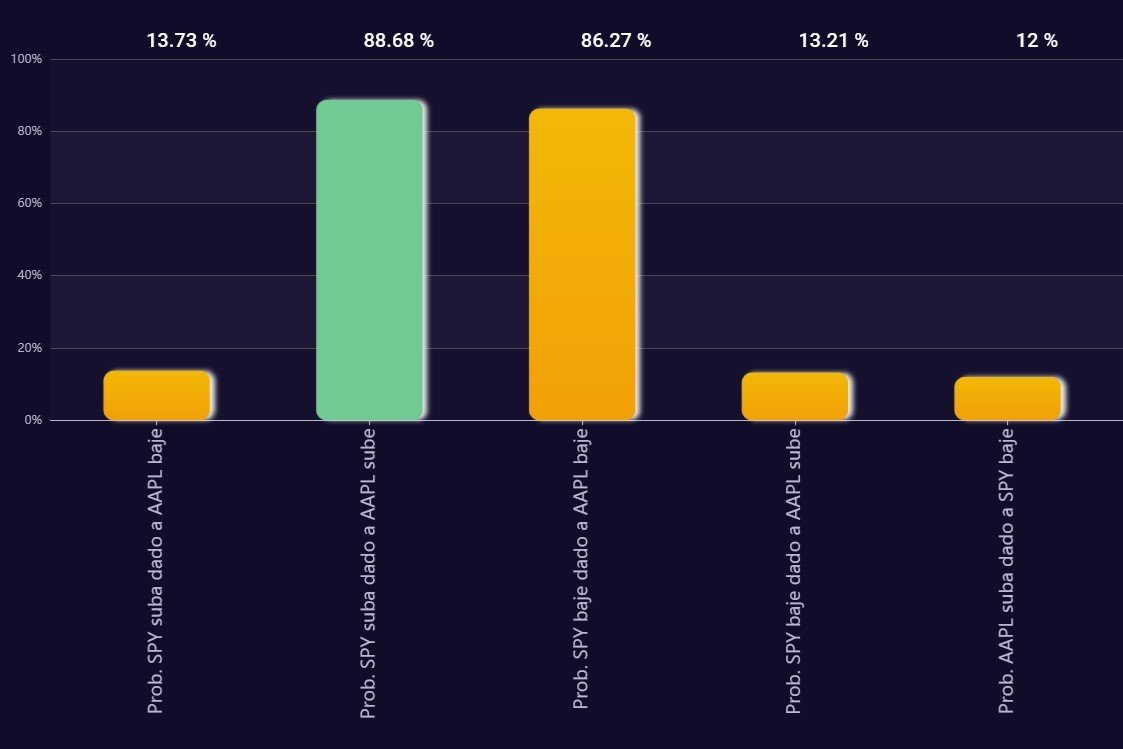Click the 100% y-axis tick label
This screenshot has width=1123, height=749.
(26, 59)
